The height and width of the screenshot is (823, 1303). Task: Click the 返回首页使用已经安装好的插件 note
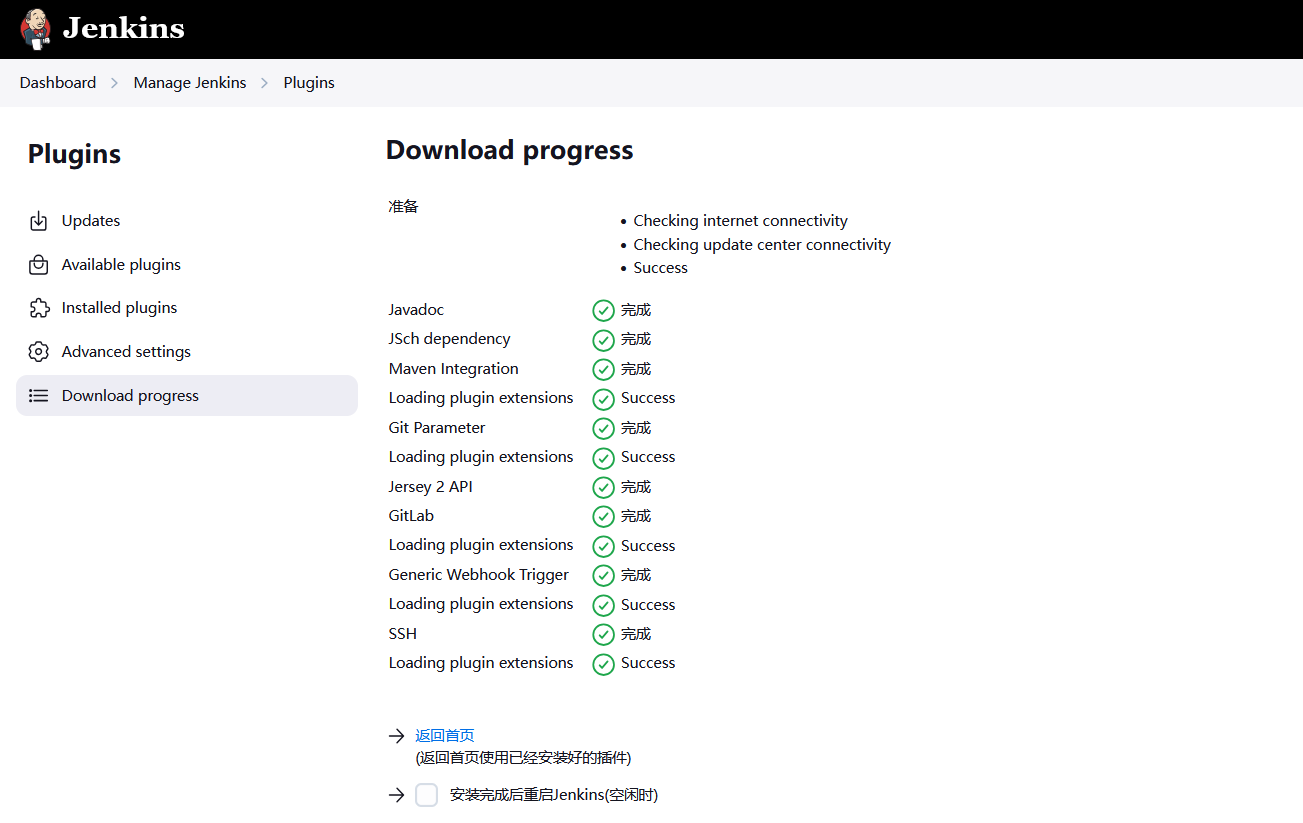pyautogui.click(x=523, y=758)
